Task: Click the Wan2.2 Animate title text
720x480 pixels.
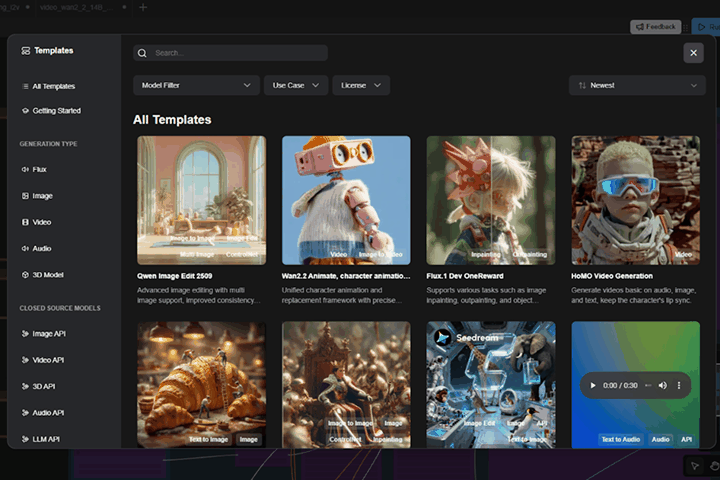Action: [x=346, y=276]
